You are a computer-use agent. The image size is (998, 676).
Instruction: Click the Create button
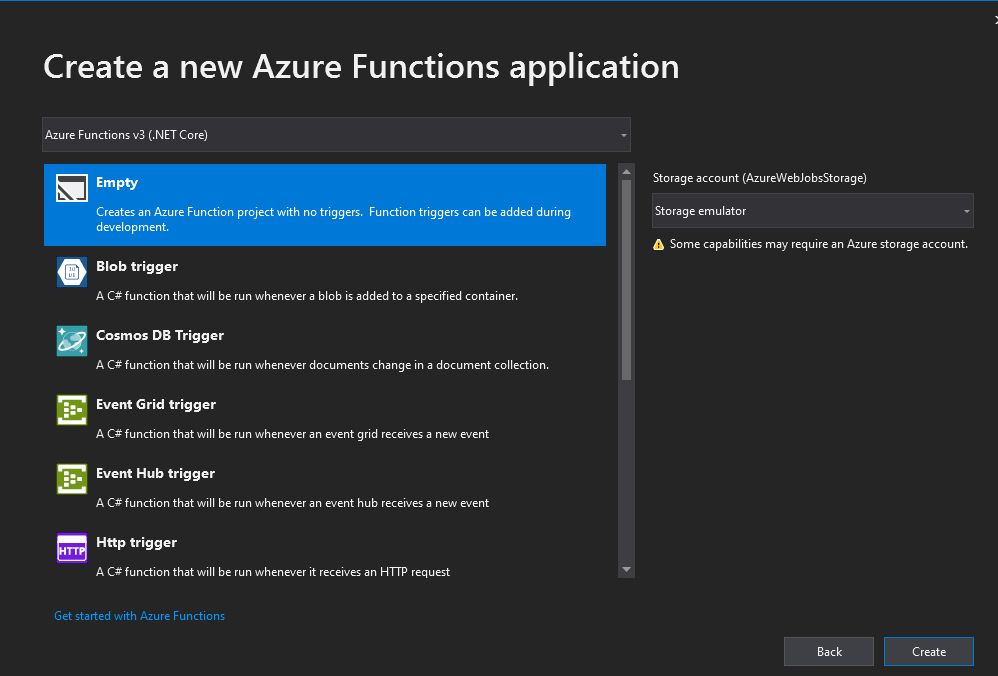[928, 651]
